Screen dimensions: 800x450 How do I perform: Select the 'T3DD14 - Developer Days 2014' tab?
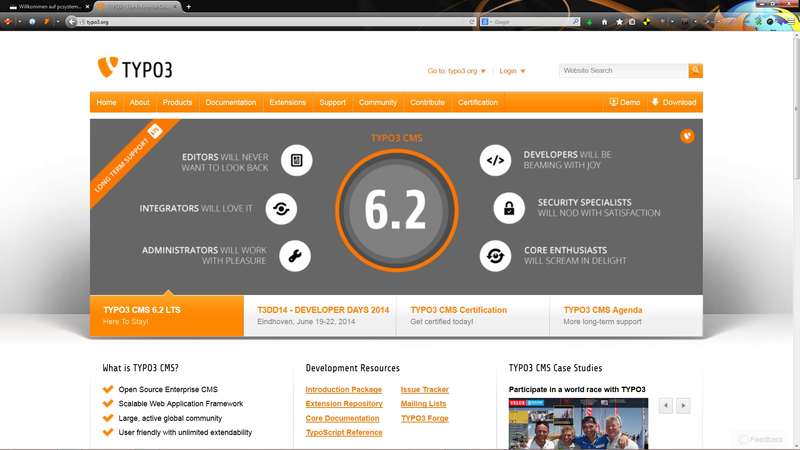(320, 316)
